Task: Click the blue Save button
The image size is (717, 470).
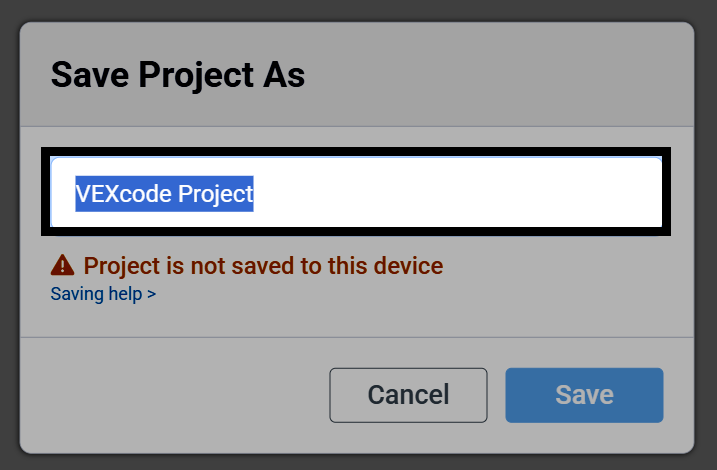Action: pos(584,395)
